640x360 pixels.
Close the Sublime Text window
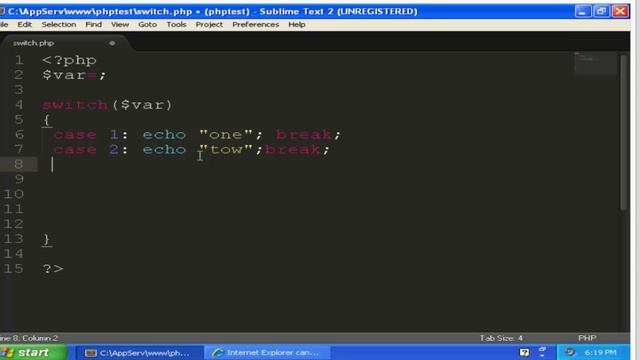pos(620,11)
